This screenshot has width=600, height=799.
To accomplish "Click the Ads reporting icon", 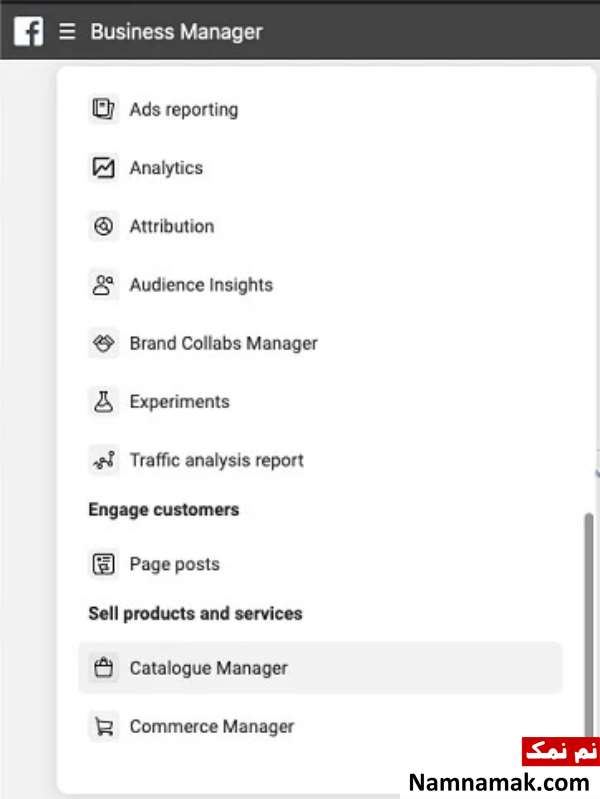I will [x=103, y=109].
